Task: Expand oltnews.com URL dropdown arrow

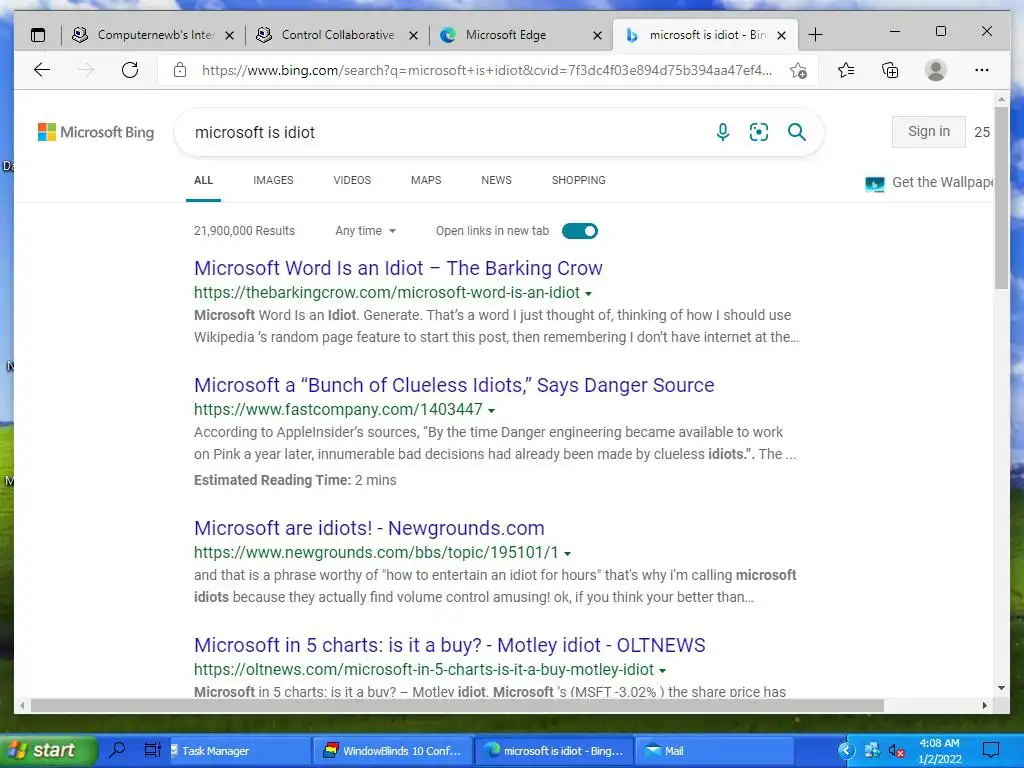Action: tap(662, 671)
